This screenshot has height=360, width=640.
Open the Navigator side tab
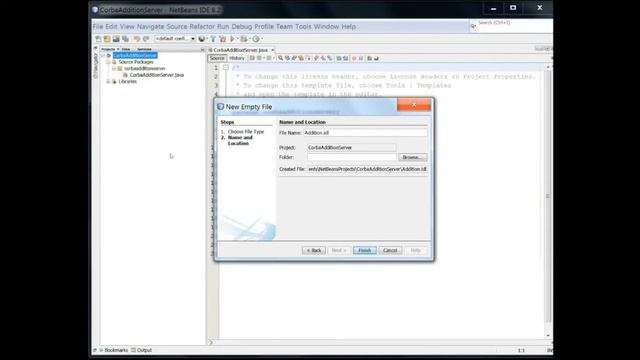pyautogui.click(x=96, y=65)
